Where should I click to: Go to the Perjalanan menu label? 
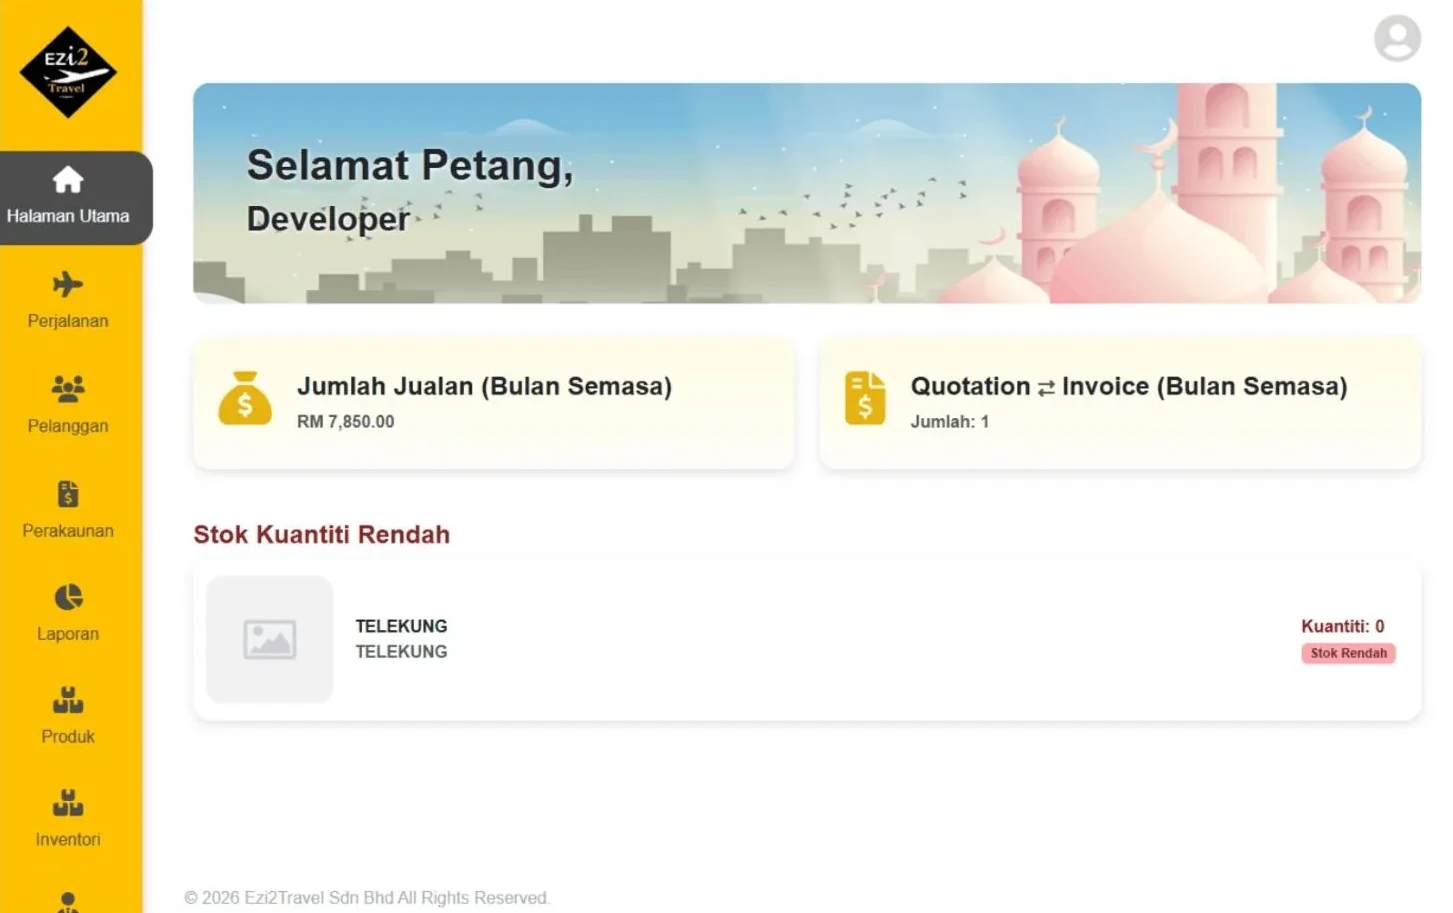click(x=68, y=321)
